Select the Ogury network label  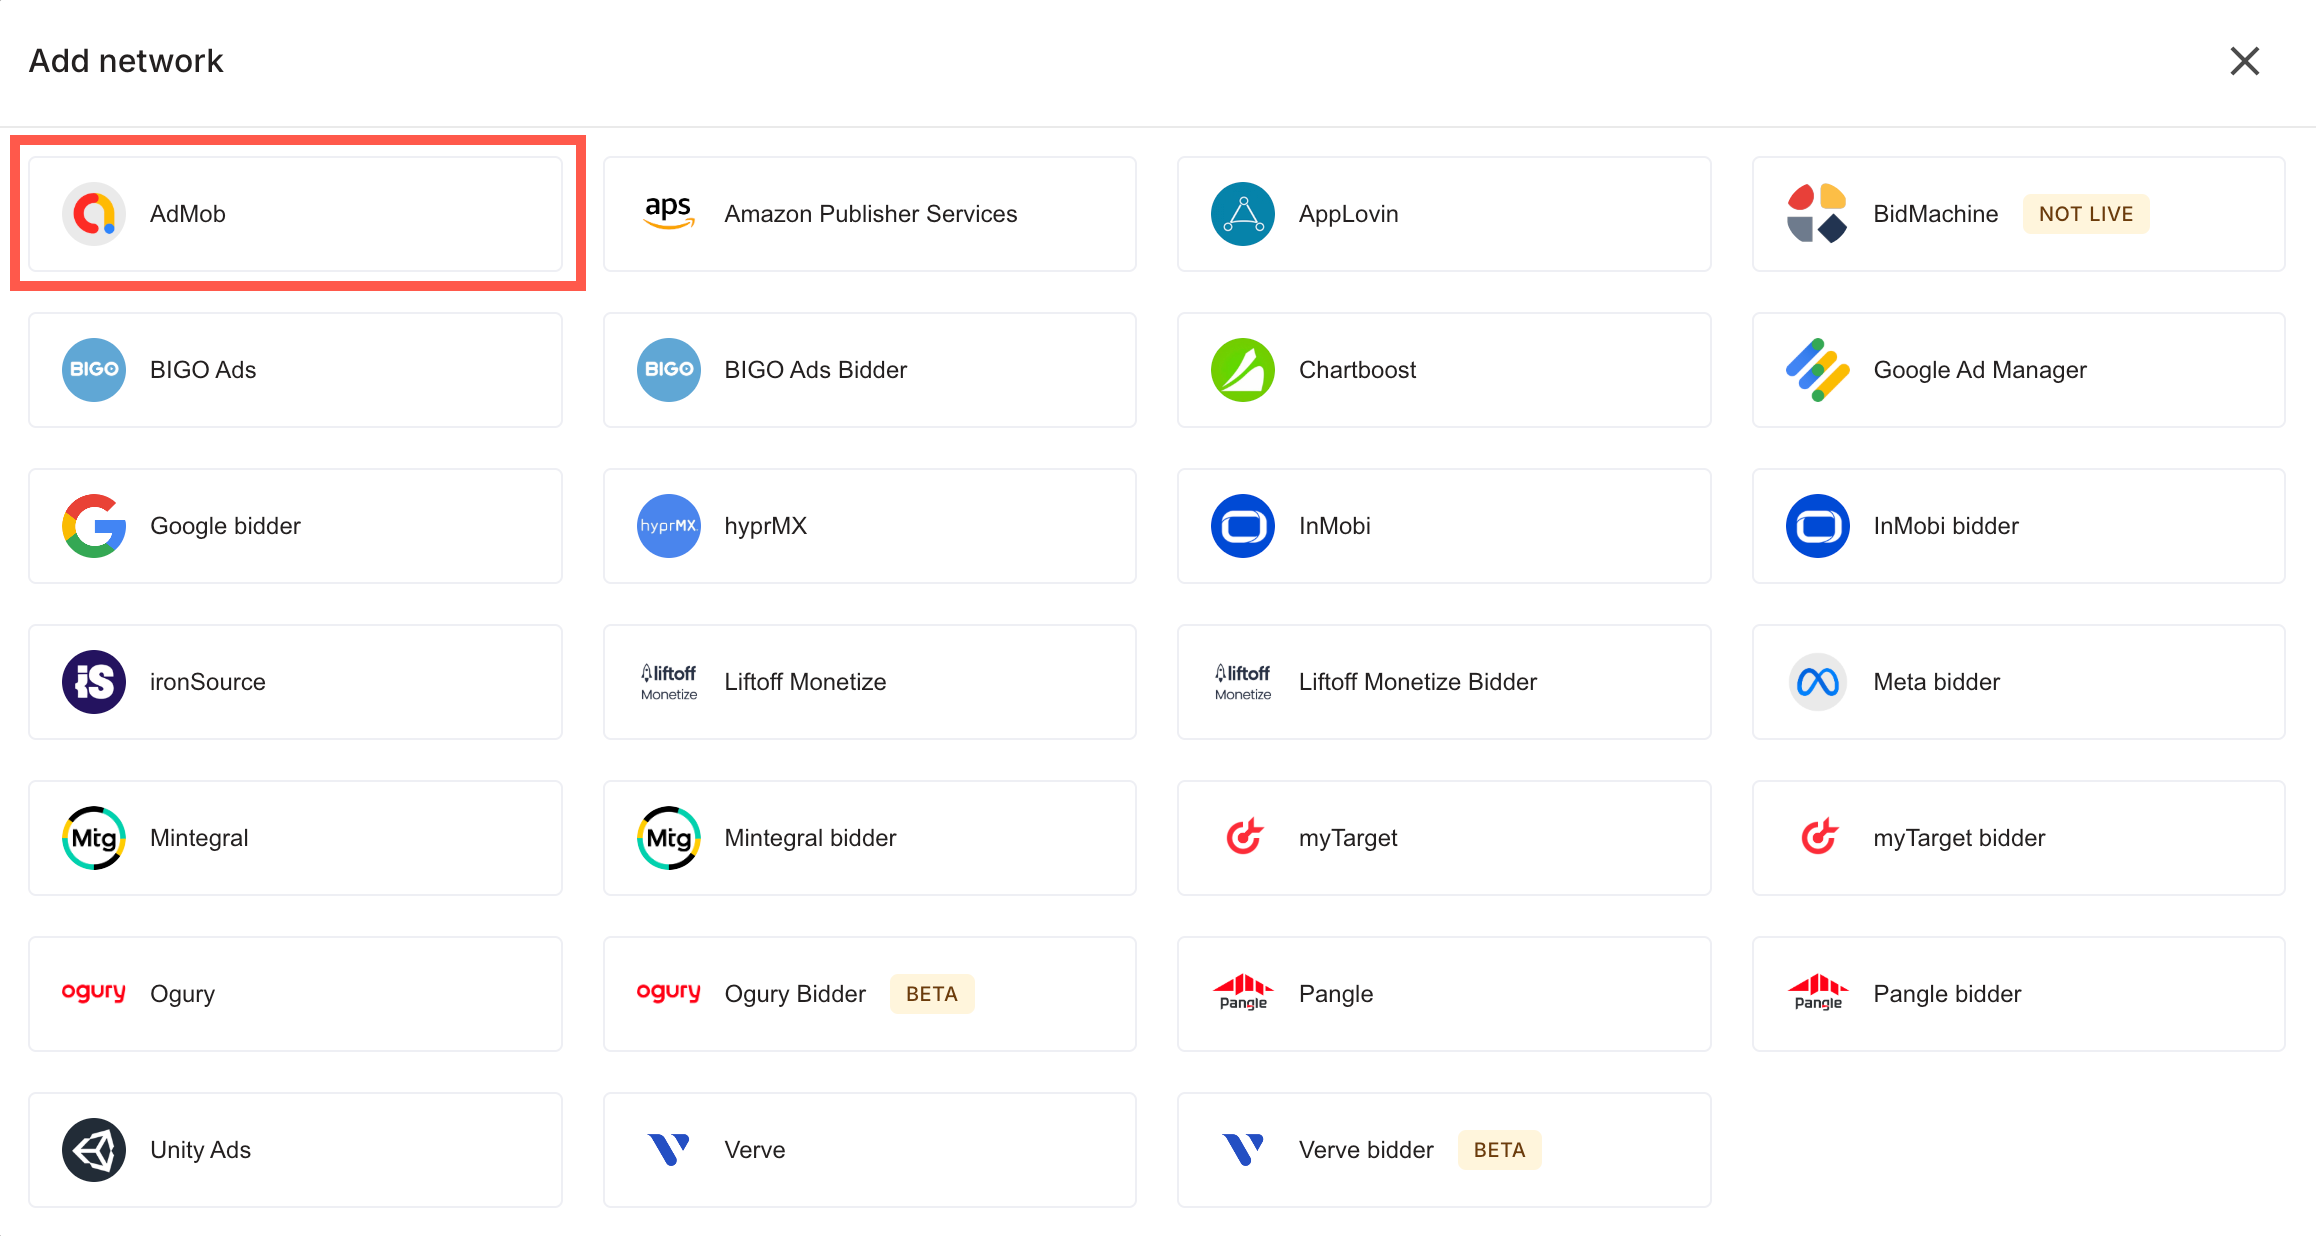(x=183, y=994)
